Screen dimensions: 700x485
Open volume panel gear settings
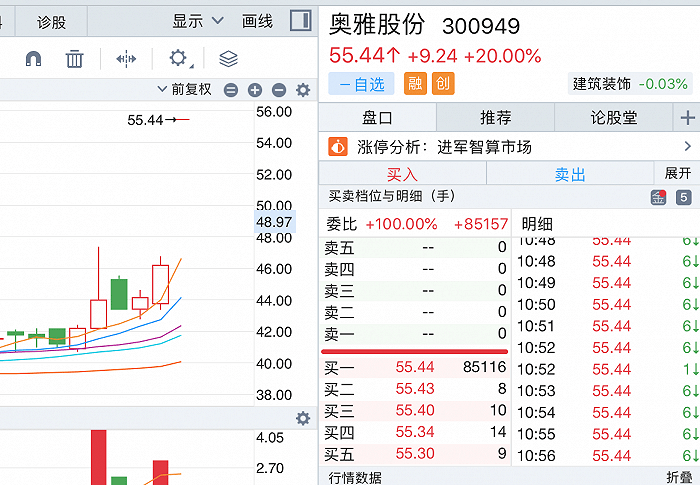303,418
